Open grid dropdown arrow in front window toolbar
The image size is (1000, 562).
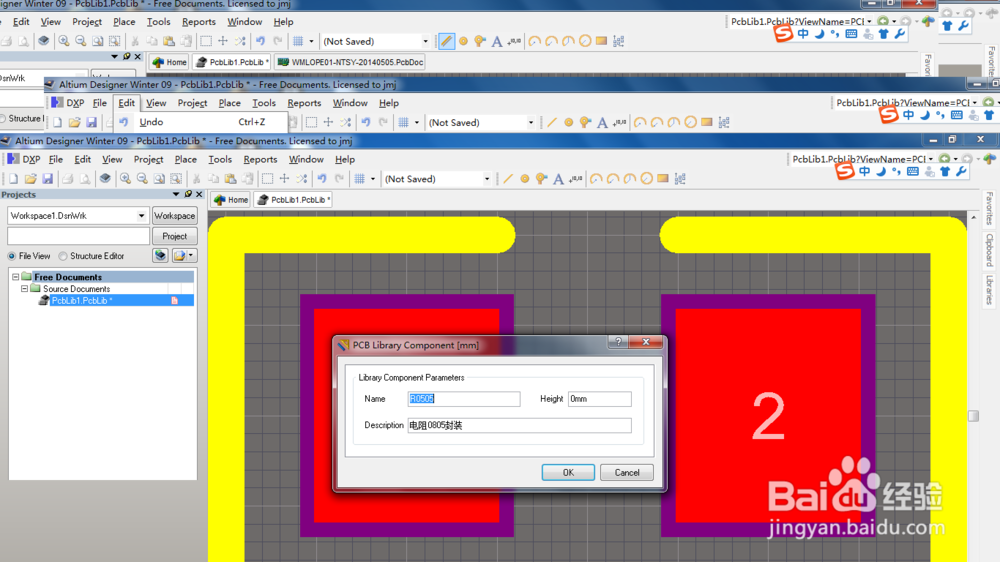[x=373, y=179]
